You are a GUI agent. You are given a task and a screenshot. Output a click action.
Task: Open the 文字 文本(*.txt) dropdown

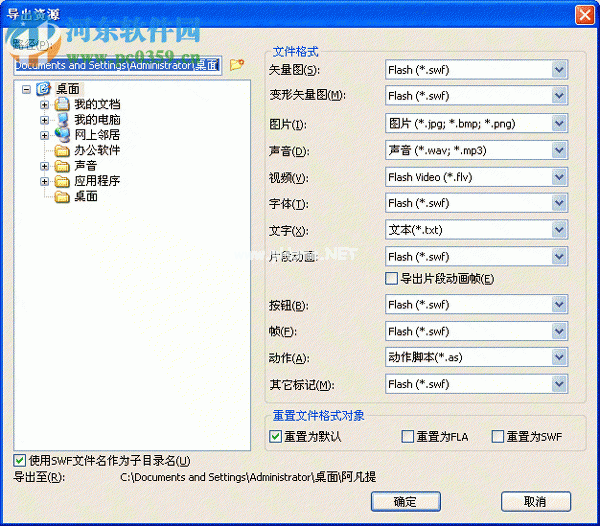[x=559, y=230]
